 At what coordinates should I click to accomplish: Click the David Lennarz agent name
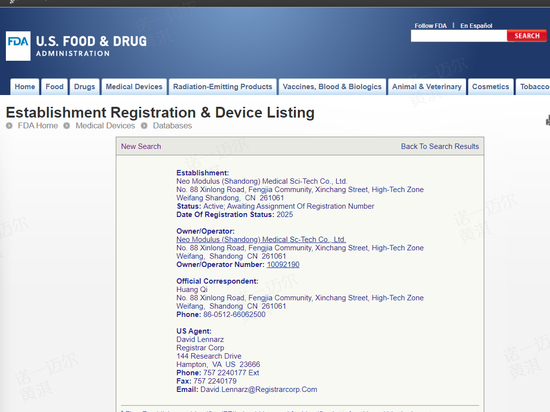pyautogui.click(x=200, y=339)
